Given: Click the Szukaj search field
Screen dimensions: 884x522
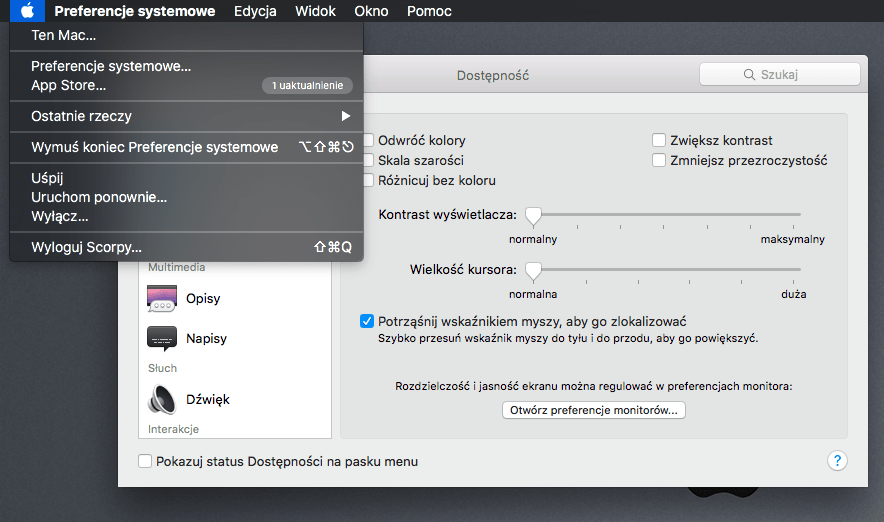Looking at the screenshot, I should [x=779, y=75].
